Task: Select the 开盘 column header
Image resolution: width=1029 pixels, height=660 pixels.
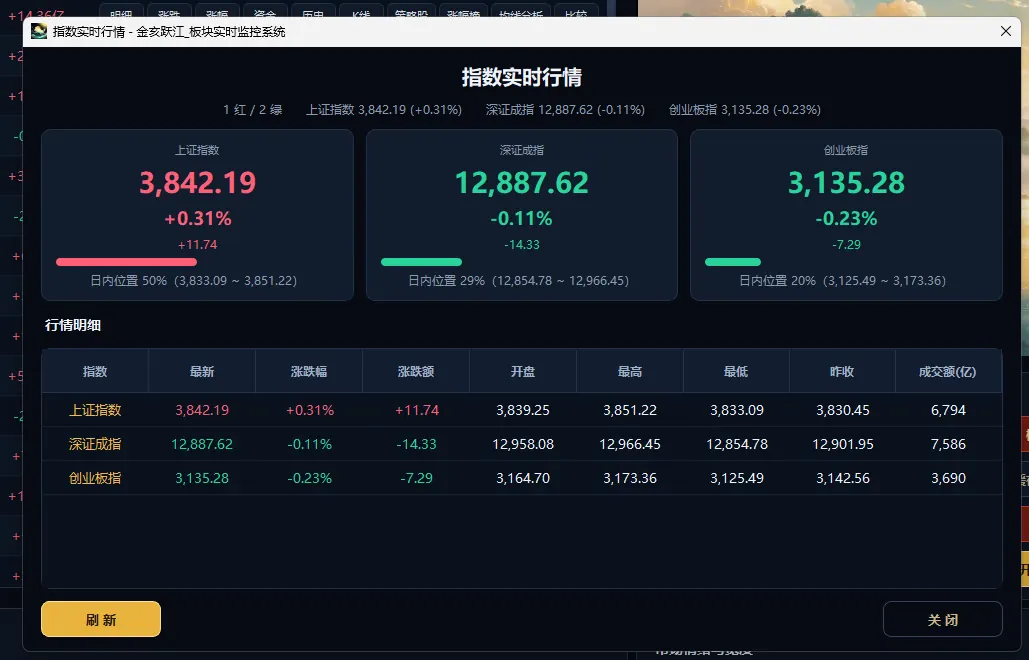Action: pyautogui.click(x=523, y=371)
